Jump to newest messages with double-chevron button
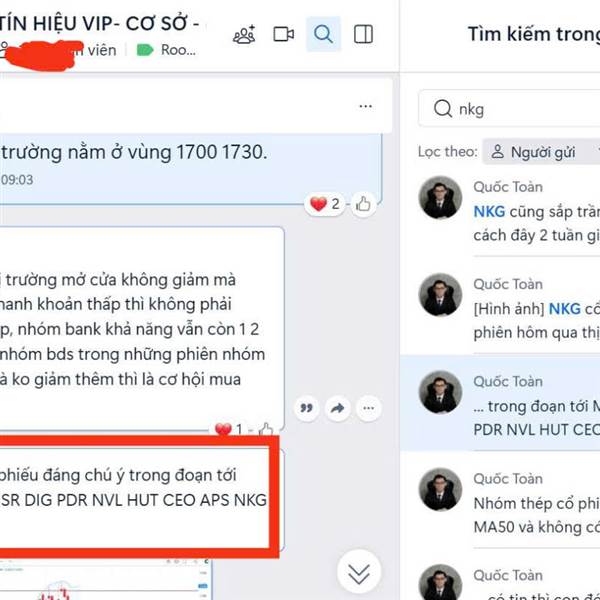This screenshot has width=600, height=600. [x=359, y=573]
